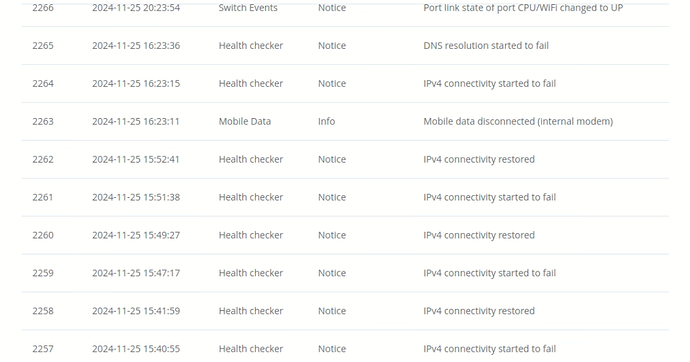This screenshot has height=362, width=690.
Task: Select event ID 2265
Action: pyautogui.click(x=43, y=46)
